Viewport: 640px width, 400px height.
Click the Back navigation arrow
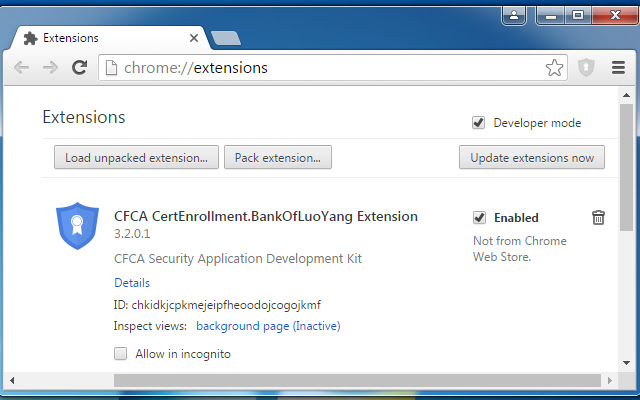22,68
